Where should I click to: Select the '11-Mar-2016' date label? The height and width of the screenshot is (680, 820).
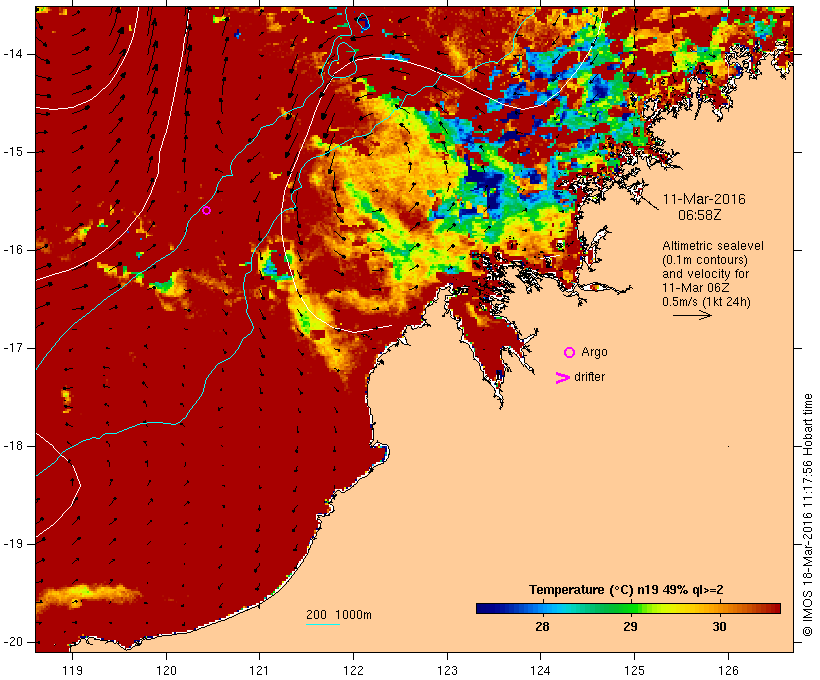point(704,199)
